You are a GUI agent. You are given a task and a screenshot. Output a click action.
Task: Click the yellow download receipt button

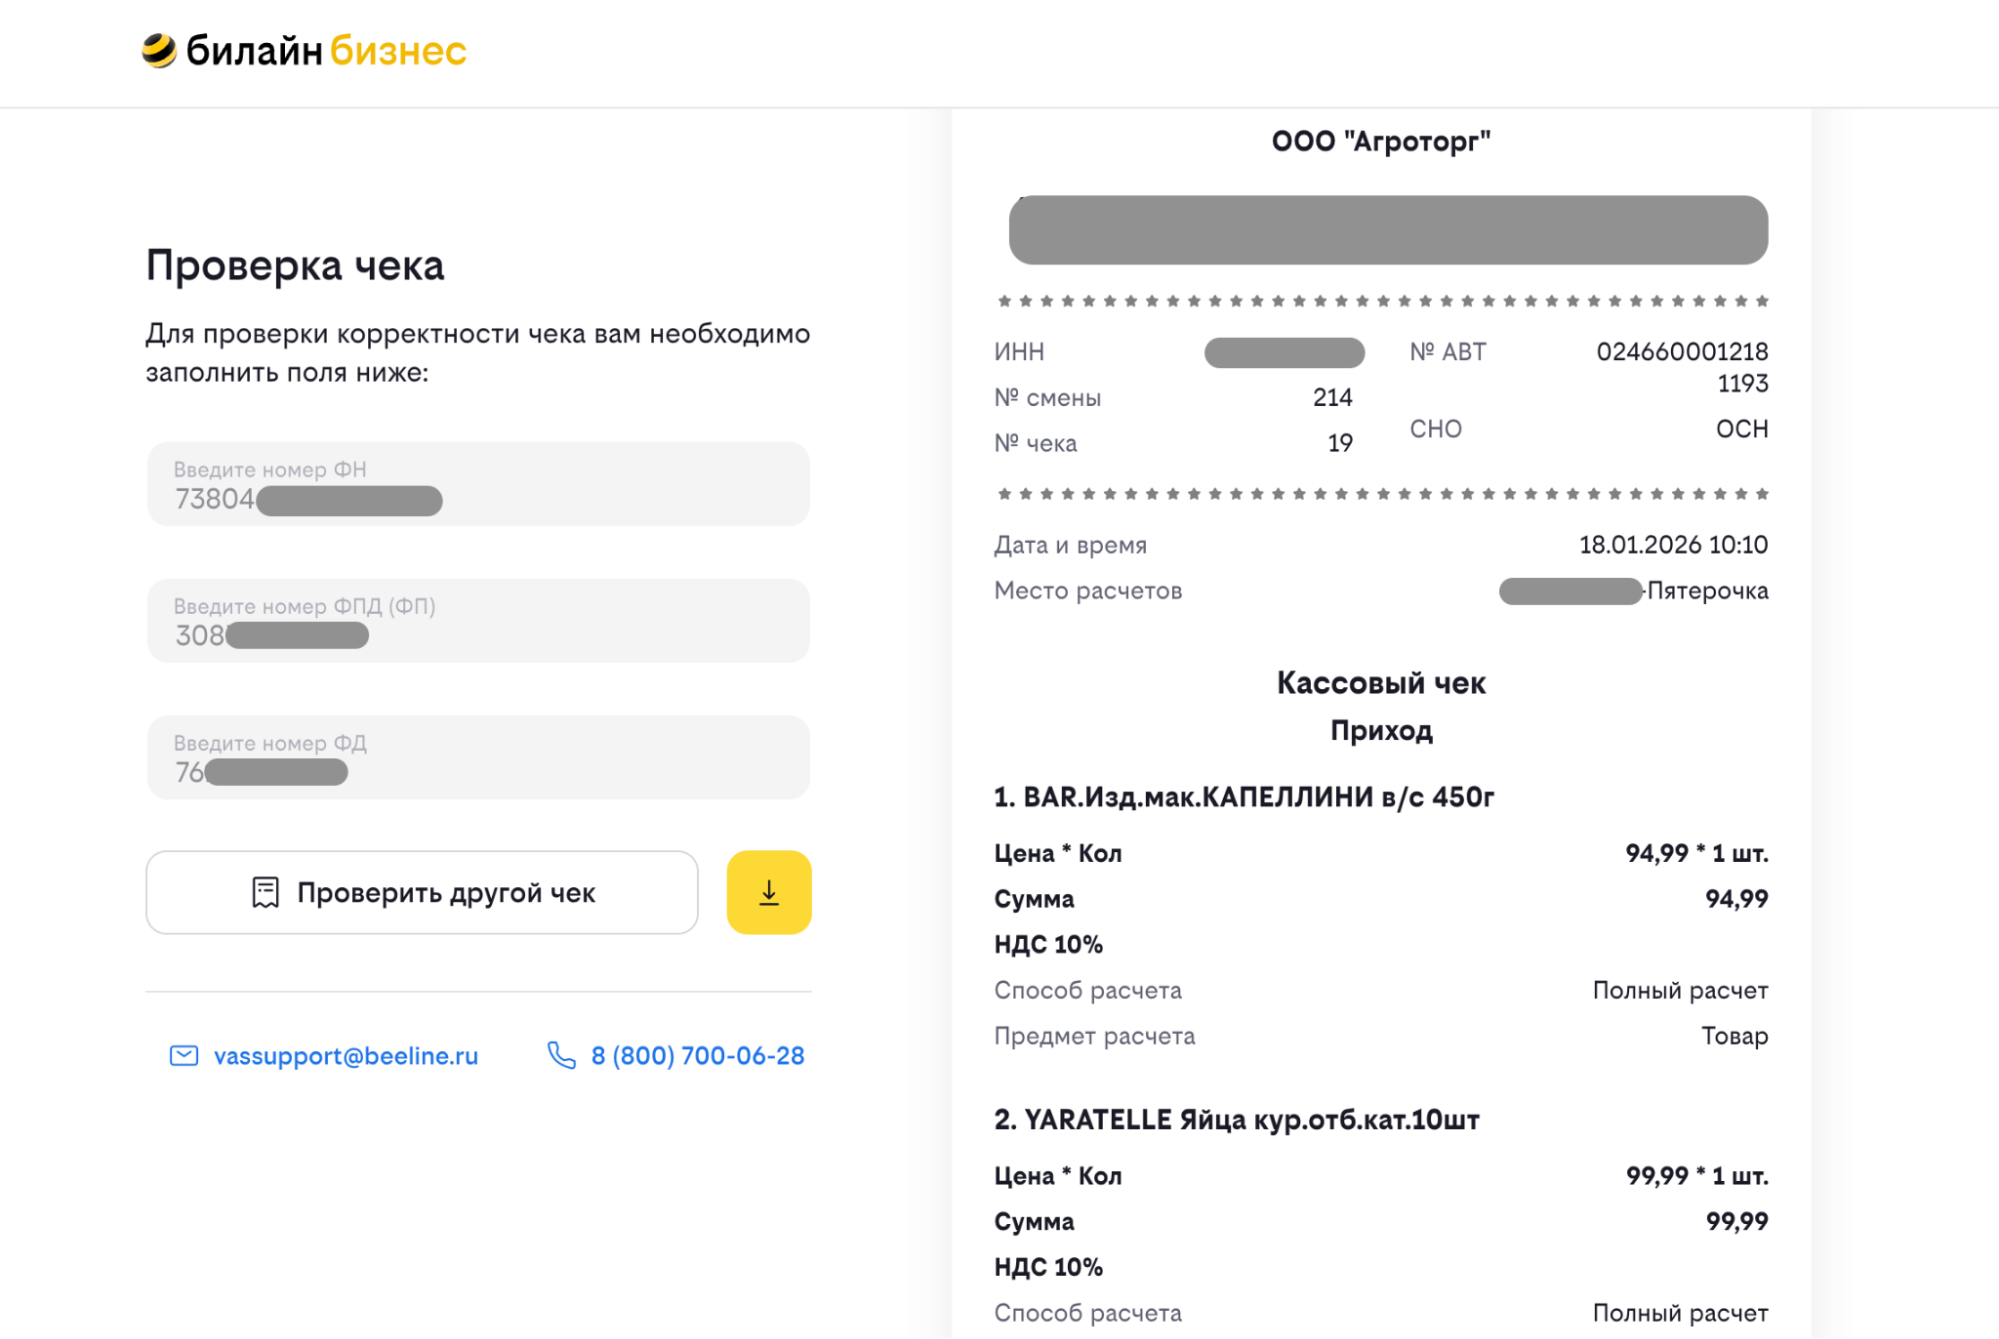[x=768, y=892]
